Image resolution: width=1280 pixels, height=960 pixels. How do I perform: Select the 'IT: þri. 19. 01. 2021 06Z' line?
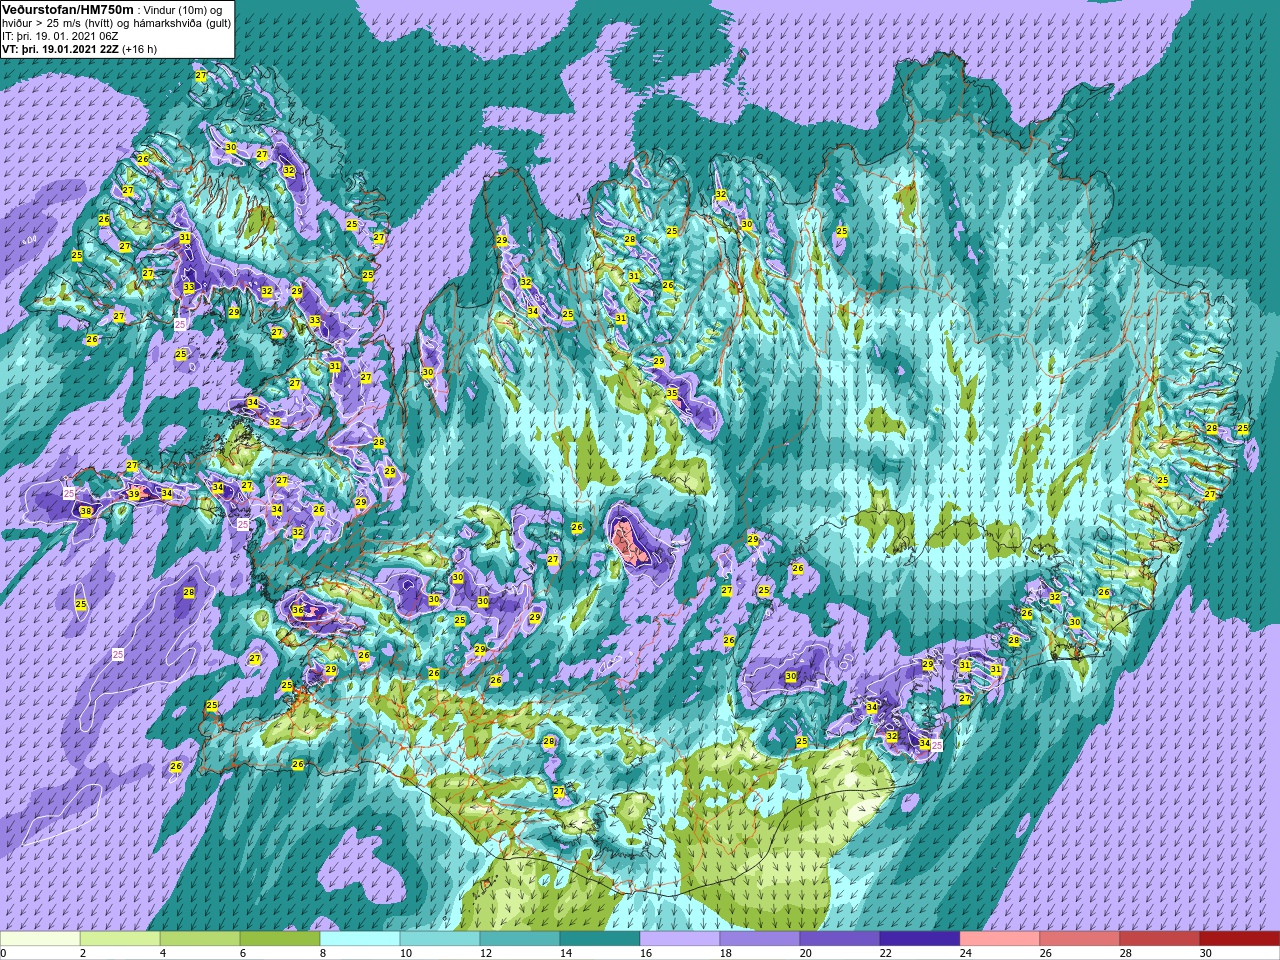(x=61, y=35)
